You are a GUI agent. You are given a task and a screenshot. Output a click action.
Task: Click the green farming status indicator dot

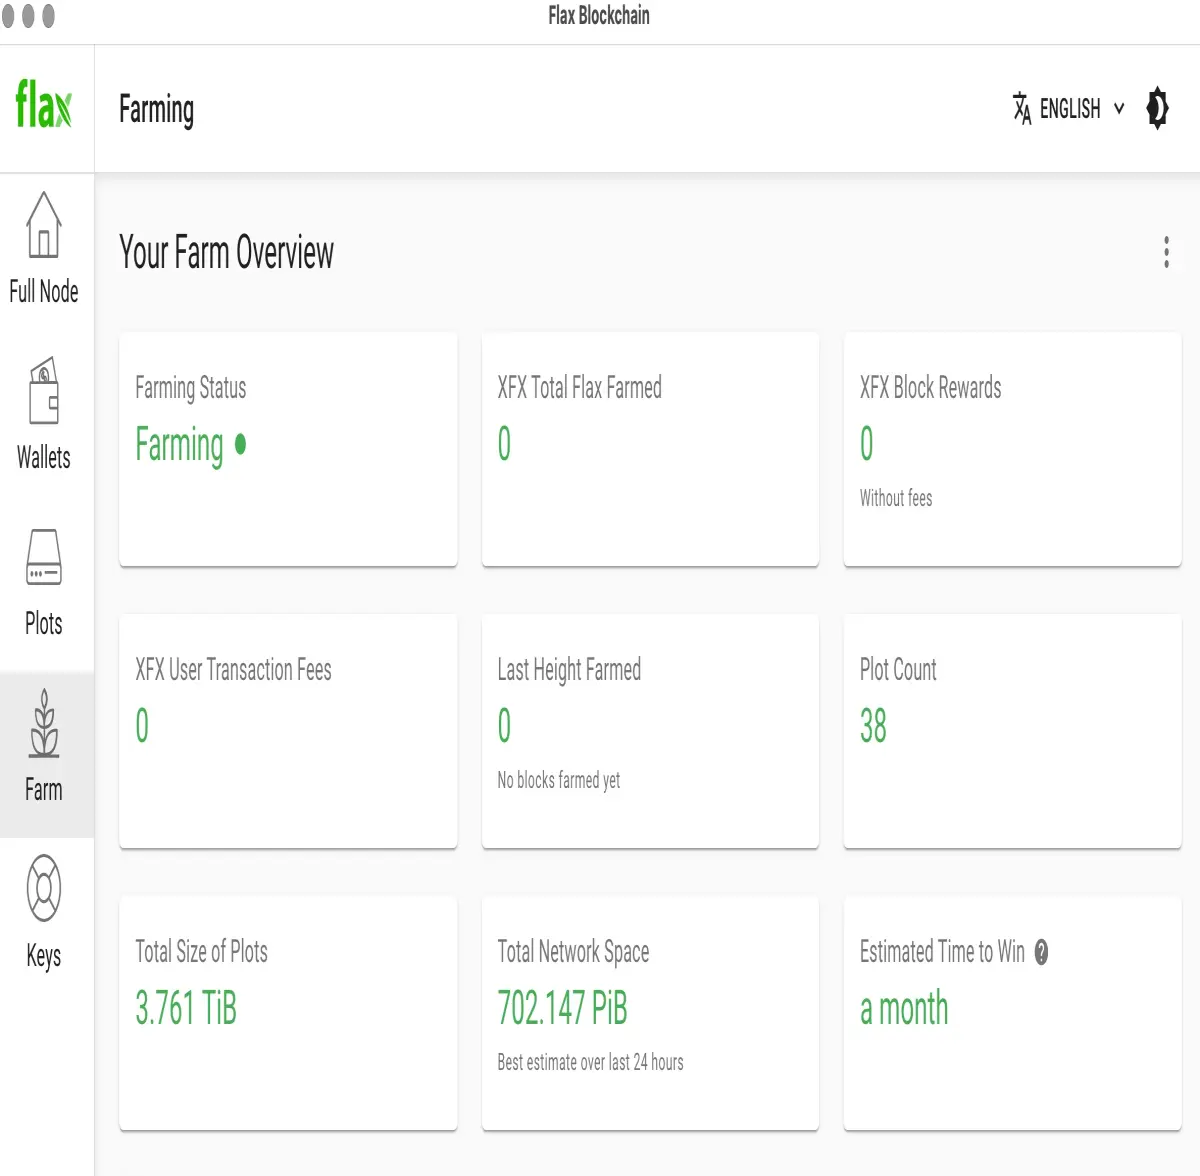pyautogui.click(x=240, y=443)
